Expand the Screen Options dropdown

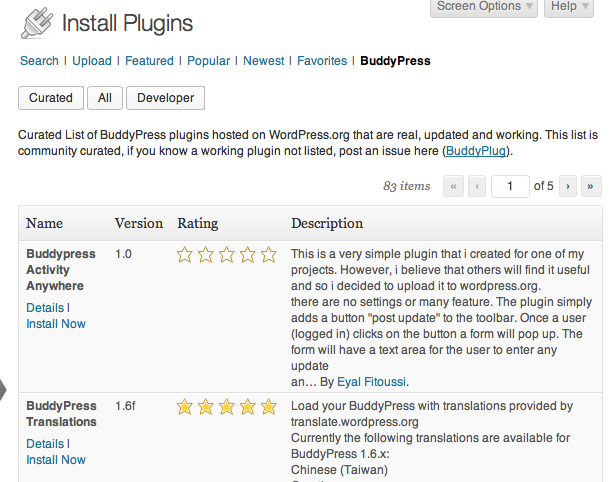pyautogui.click(x=484, y=7)
